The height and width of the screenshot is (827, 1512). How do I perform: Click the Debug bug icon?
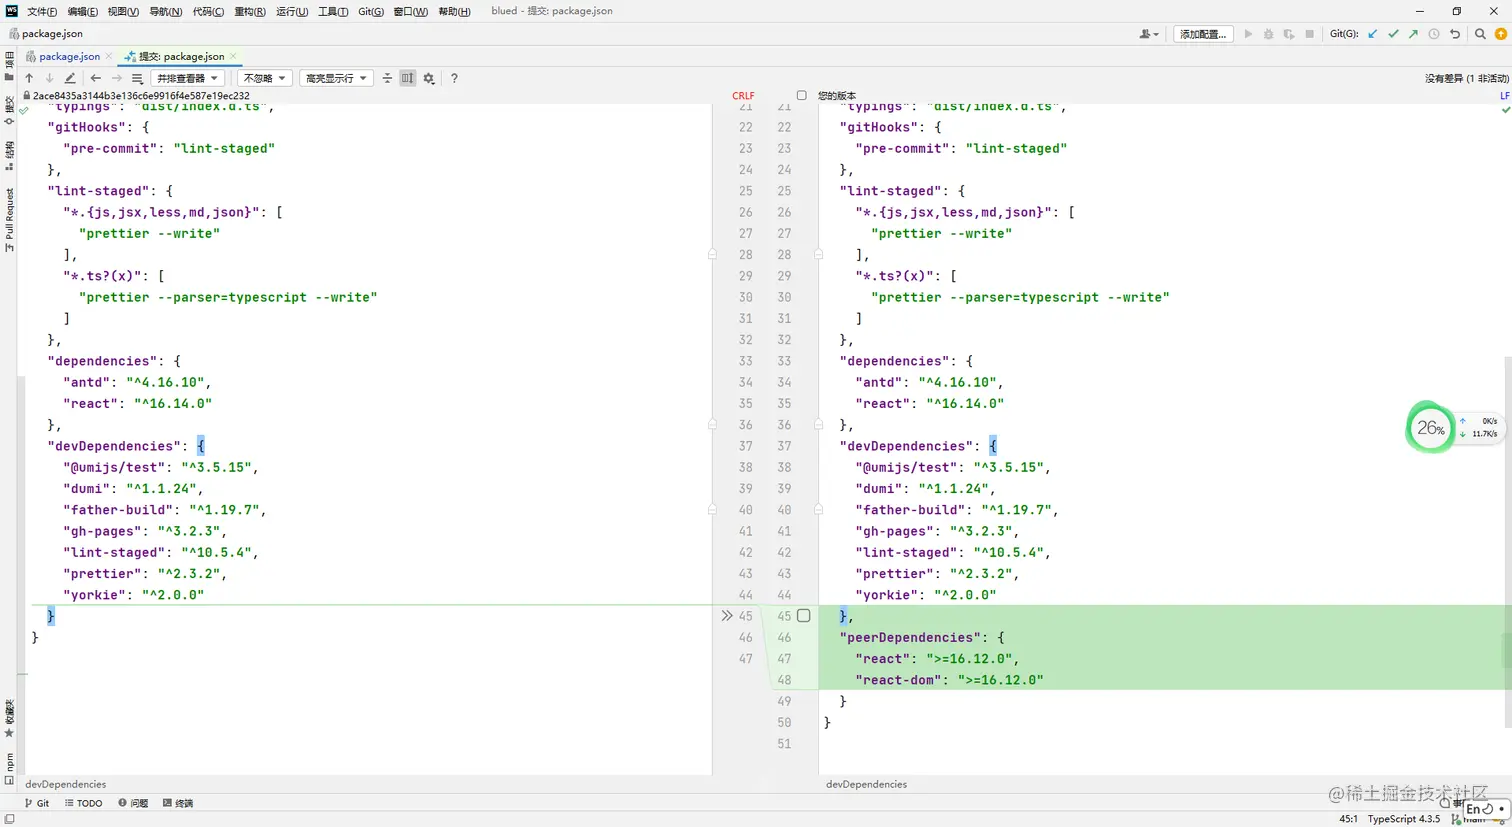(1268, 34)
